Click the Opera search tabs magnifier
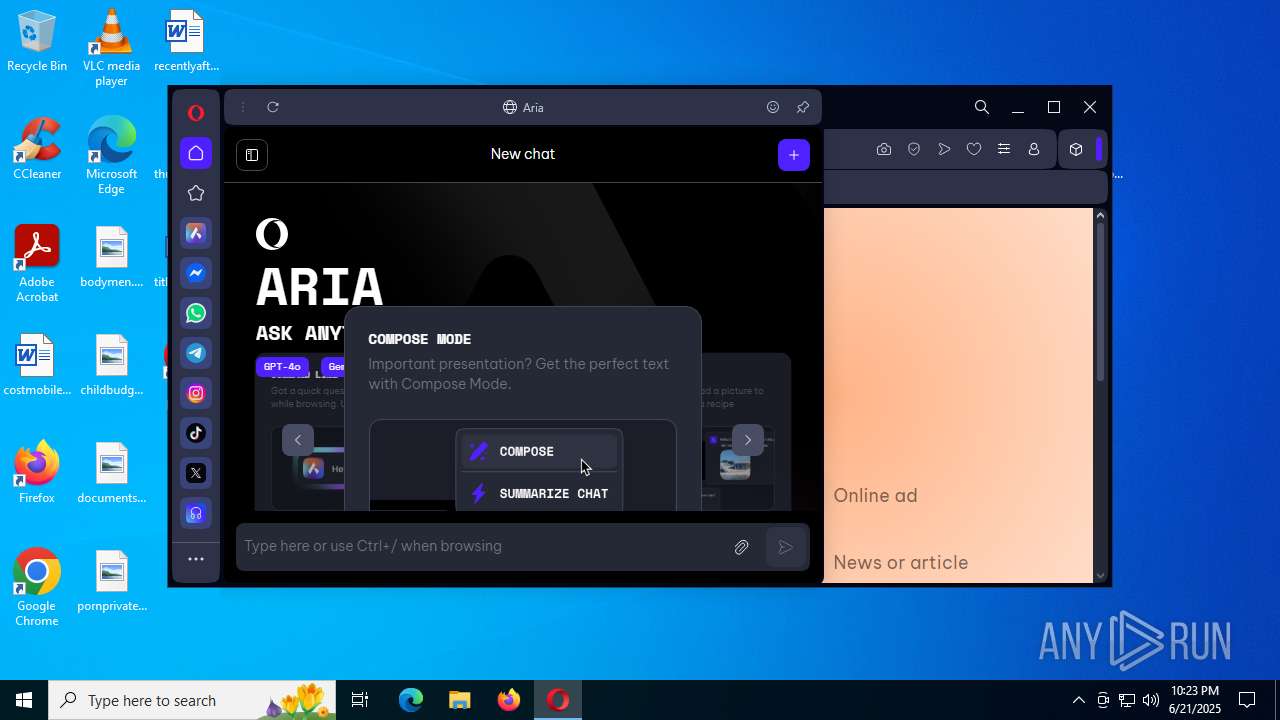The image size is (1280, 720). coord(982,107)
